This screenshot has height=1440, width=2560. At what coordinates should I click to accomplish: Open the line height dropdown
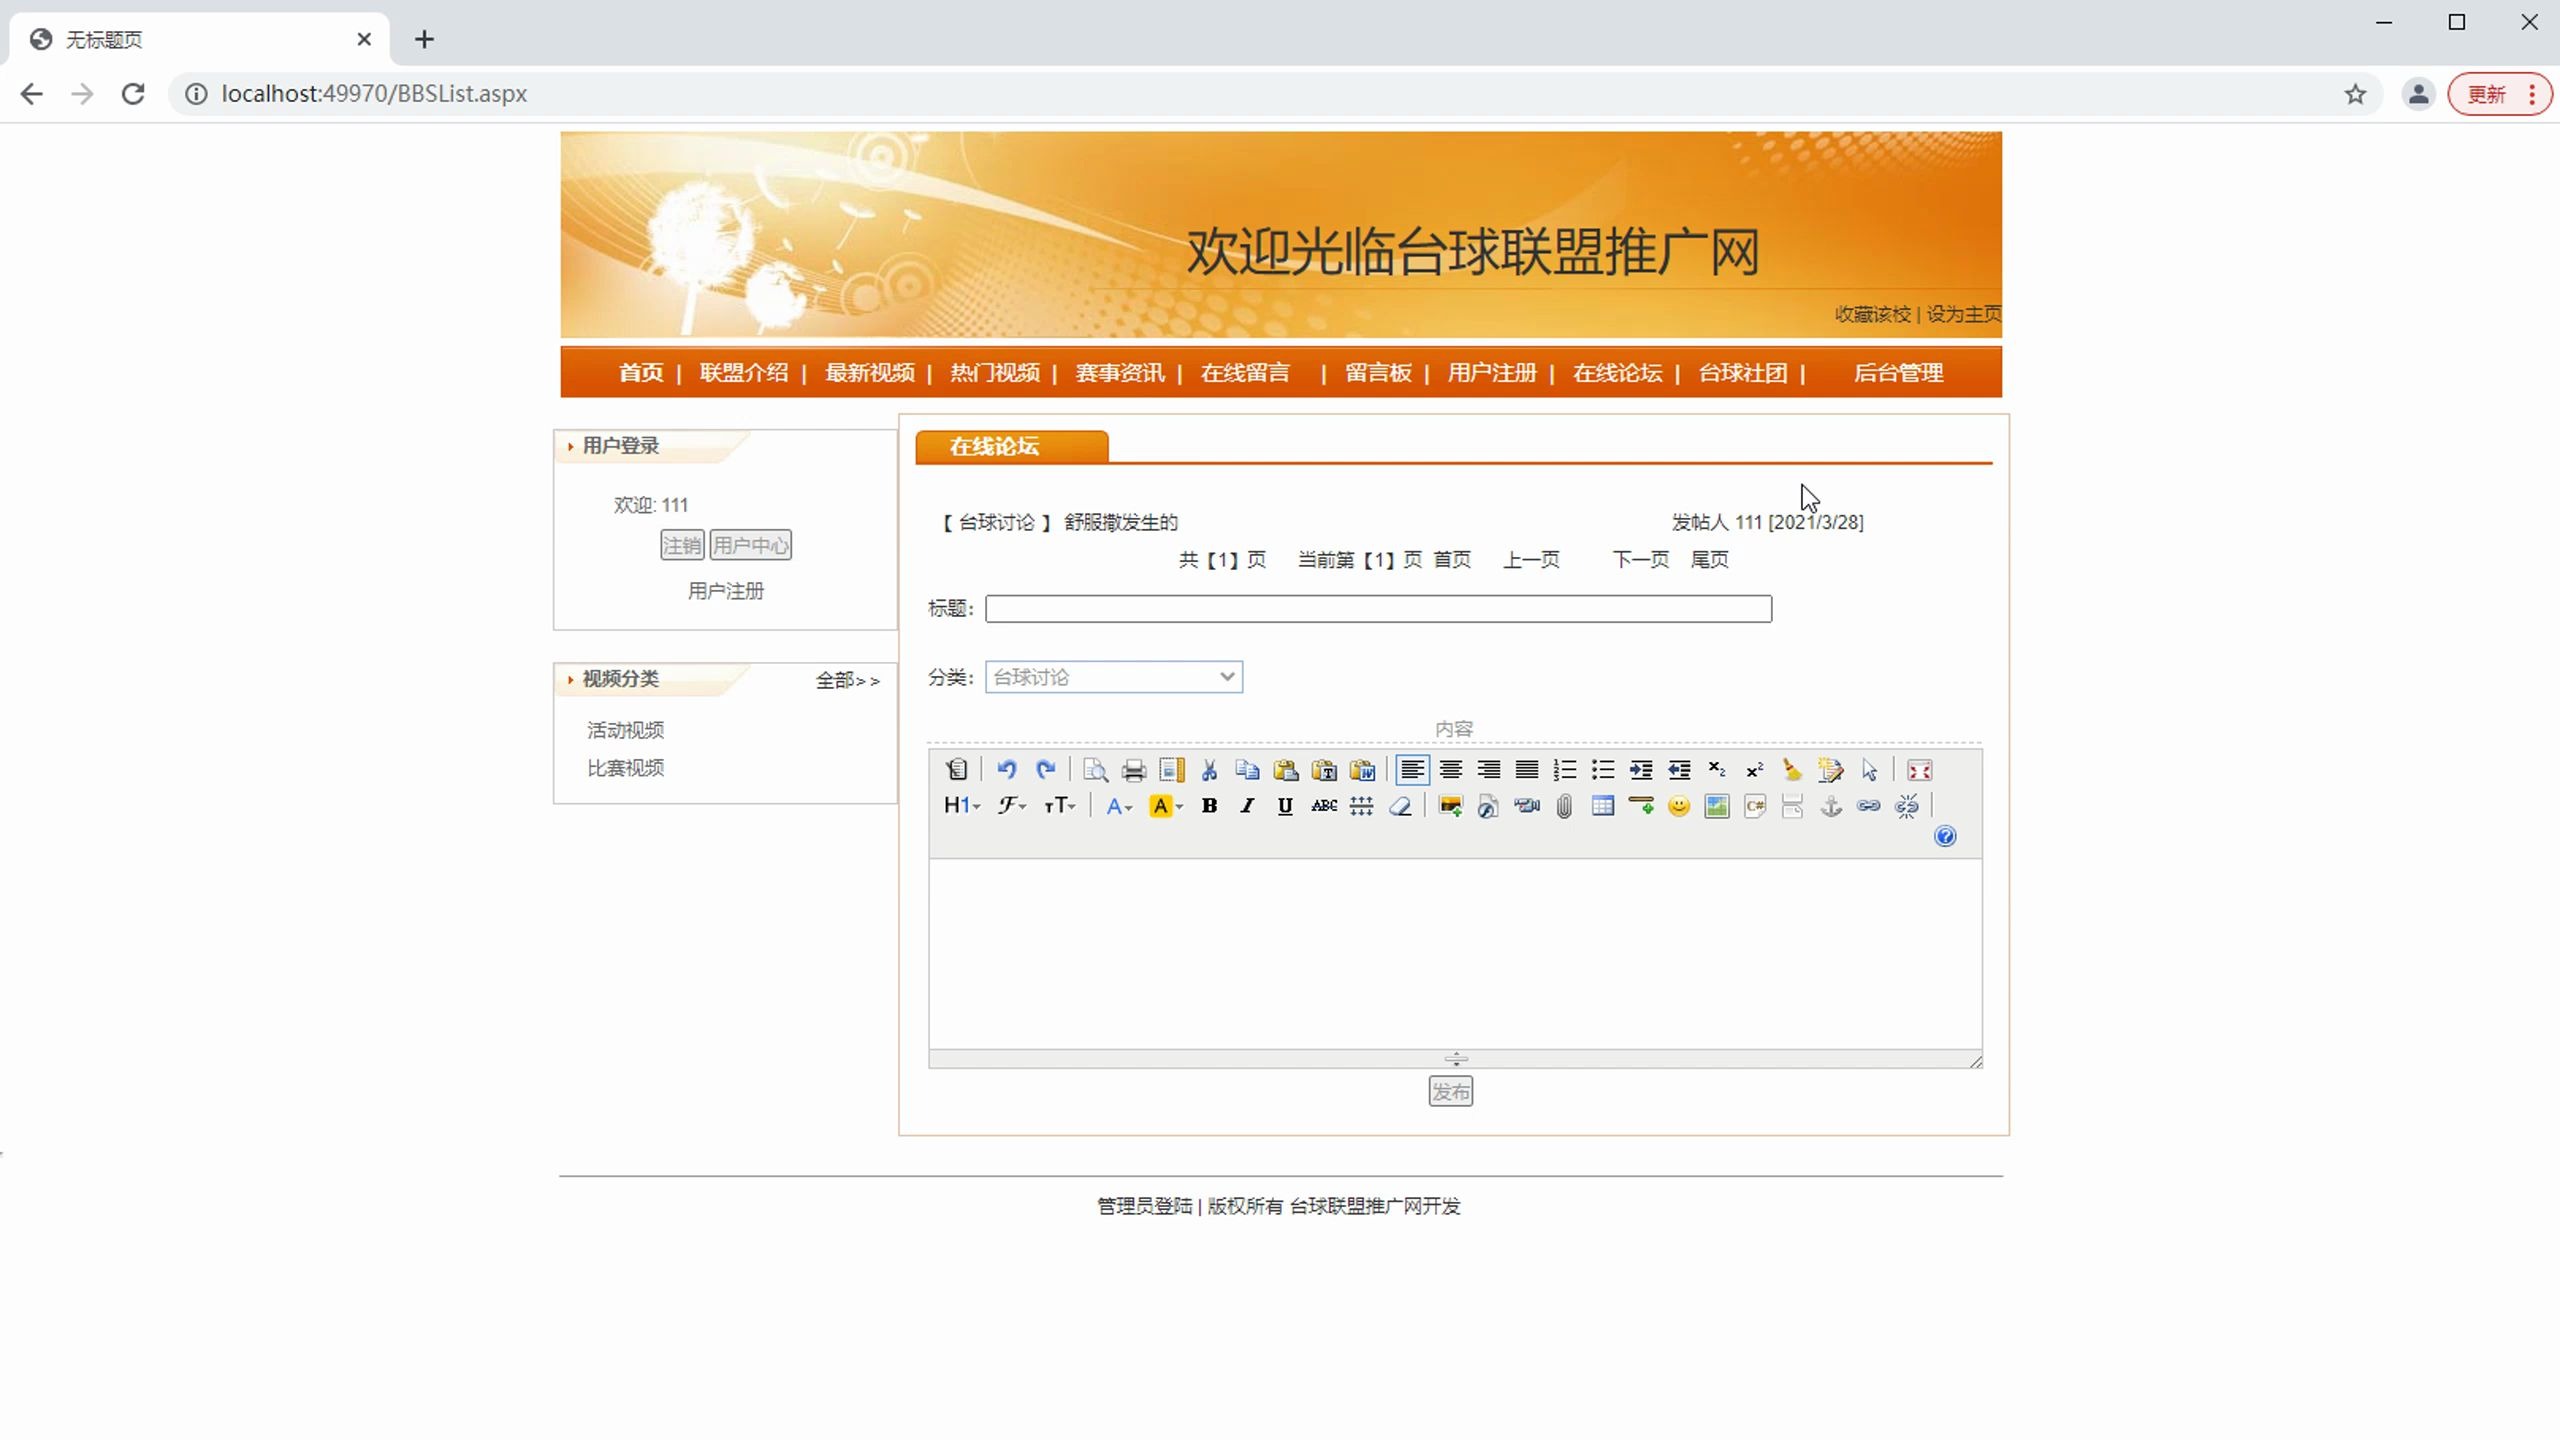pos(1361,805)
